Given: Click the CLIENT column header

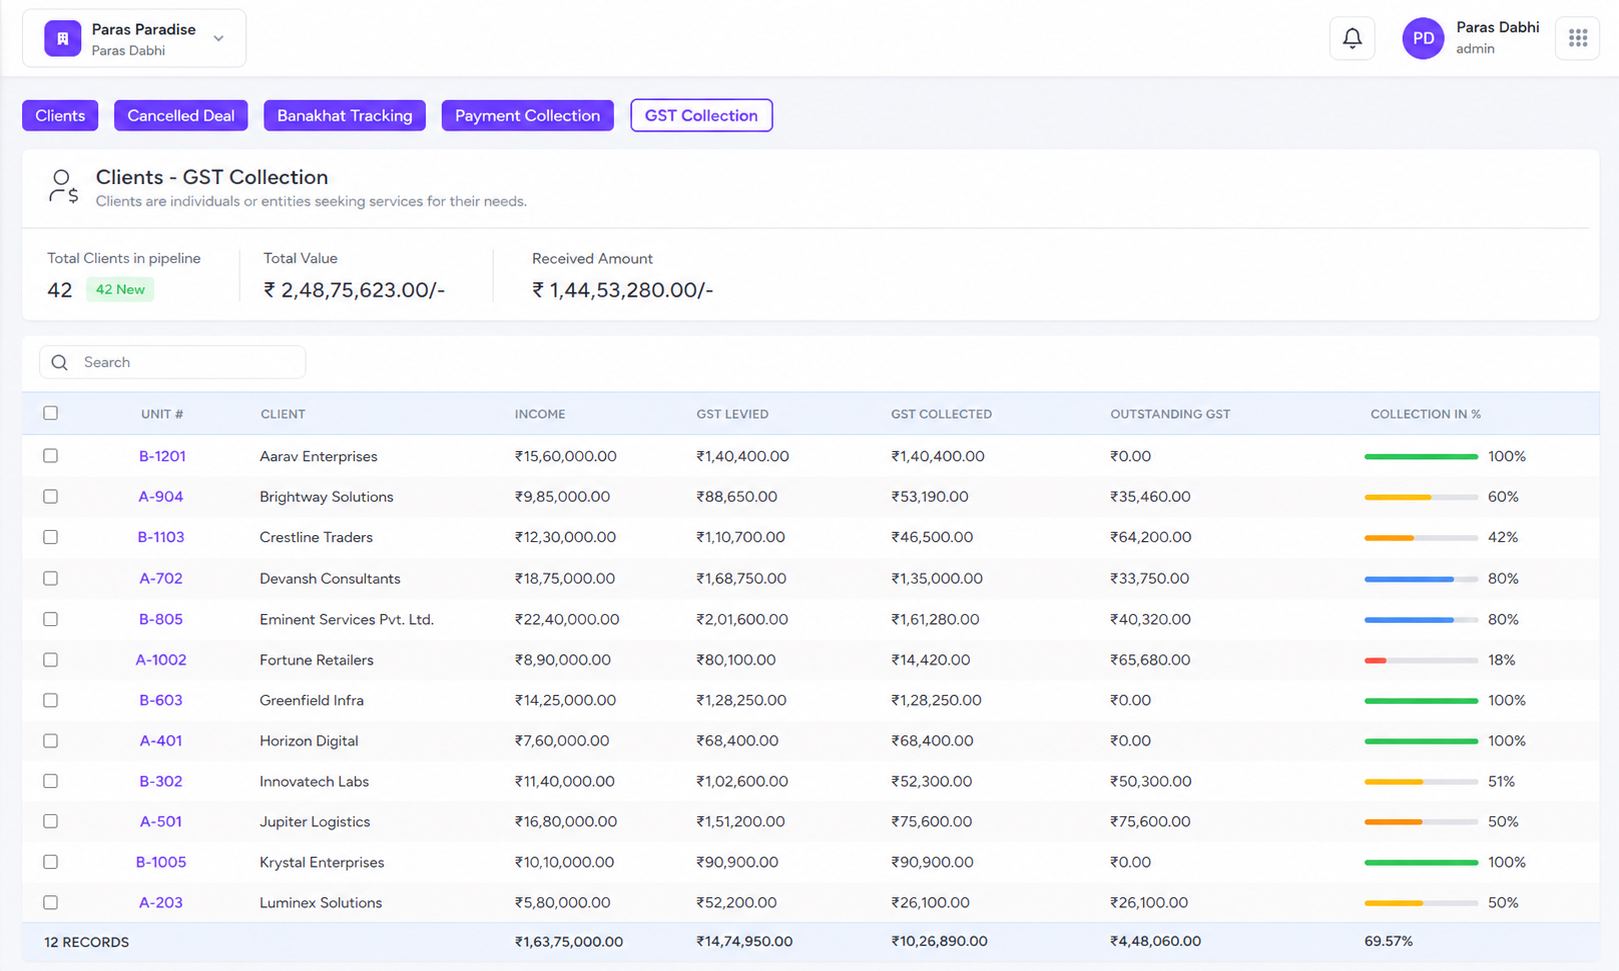Looking at the screenshot, I should pos(283,414).
